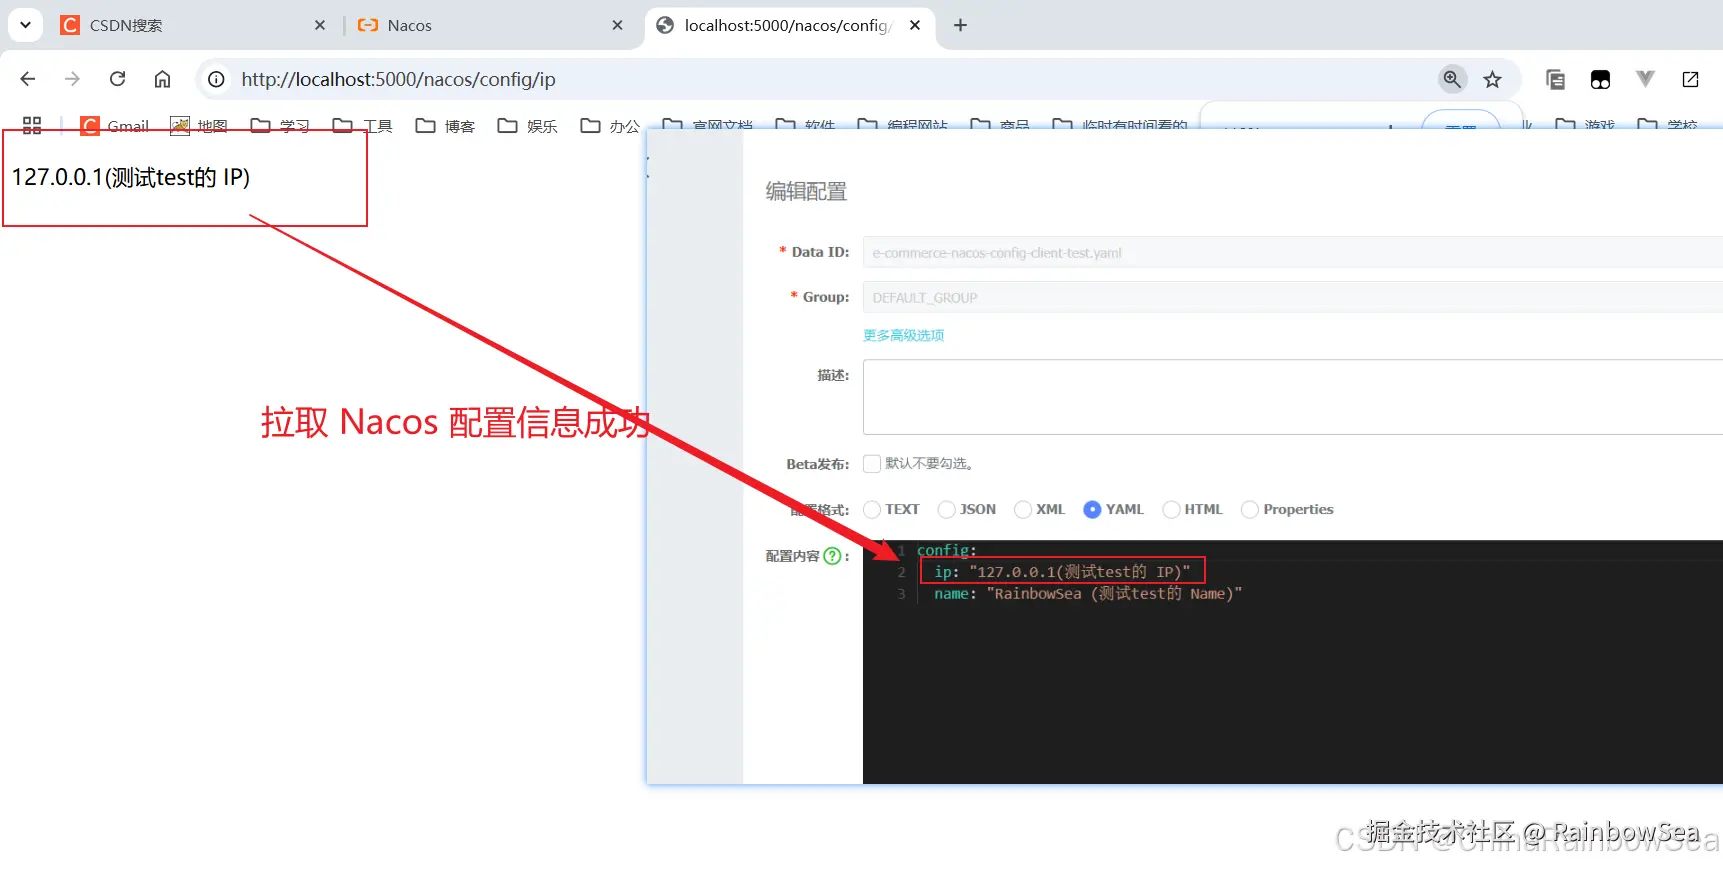Expand the 工具 bookmark folder
The width and height of the screenshot is (1723, 869).
pos(362,125)
